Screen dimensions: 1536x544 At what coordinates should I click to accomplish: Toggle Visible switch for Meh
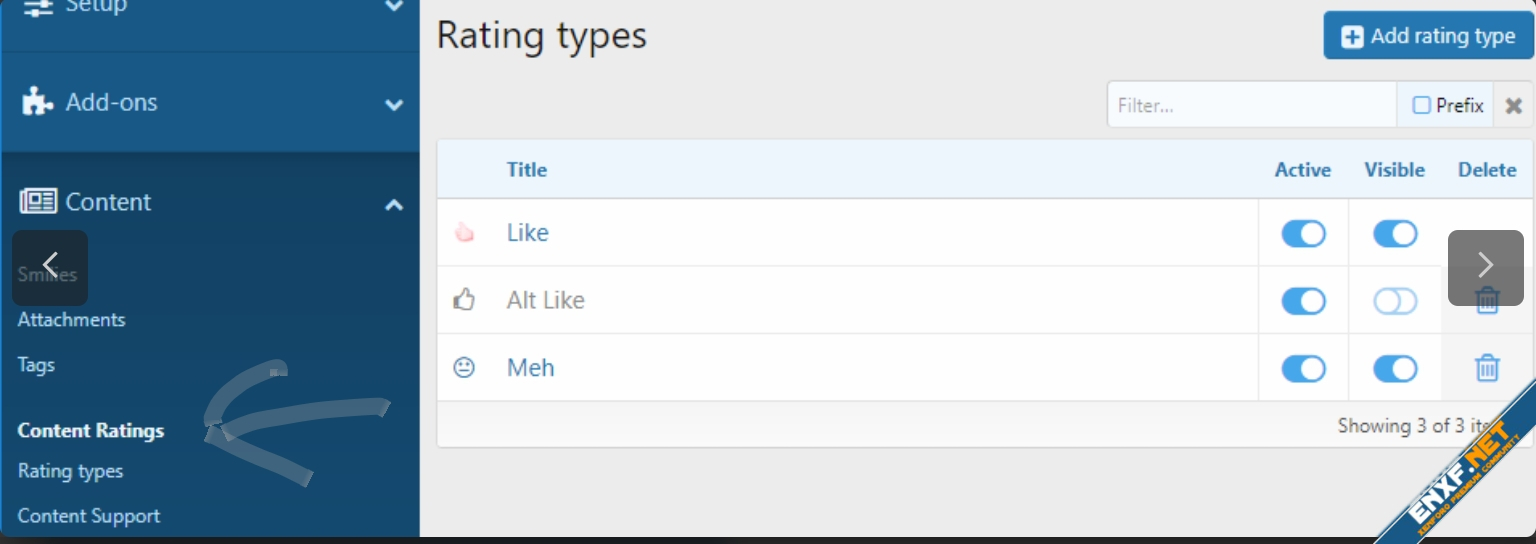click(1394, 368)
